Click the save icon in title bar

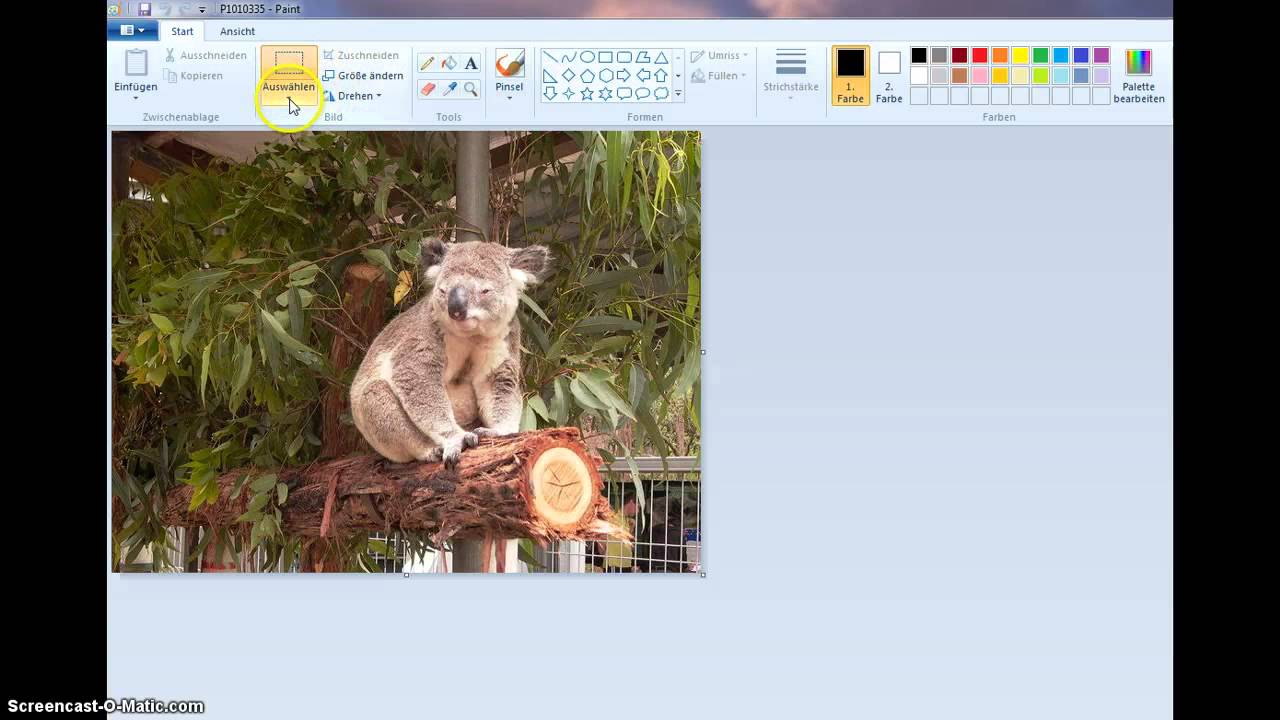[x=144, y=9]
